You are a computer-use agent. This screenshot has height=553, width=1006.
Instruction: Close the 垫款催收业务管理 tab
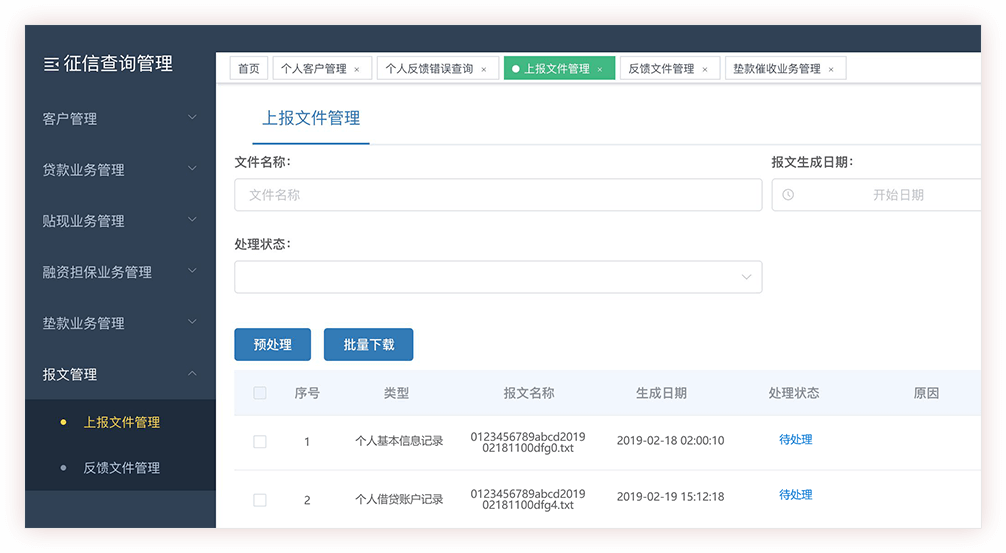coord(831,70)
